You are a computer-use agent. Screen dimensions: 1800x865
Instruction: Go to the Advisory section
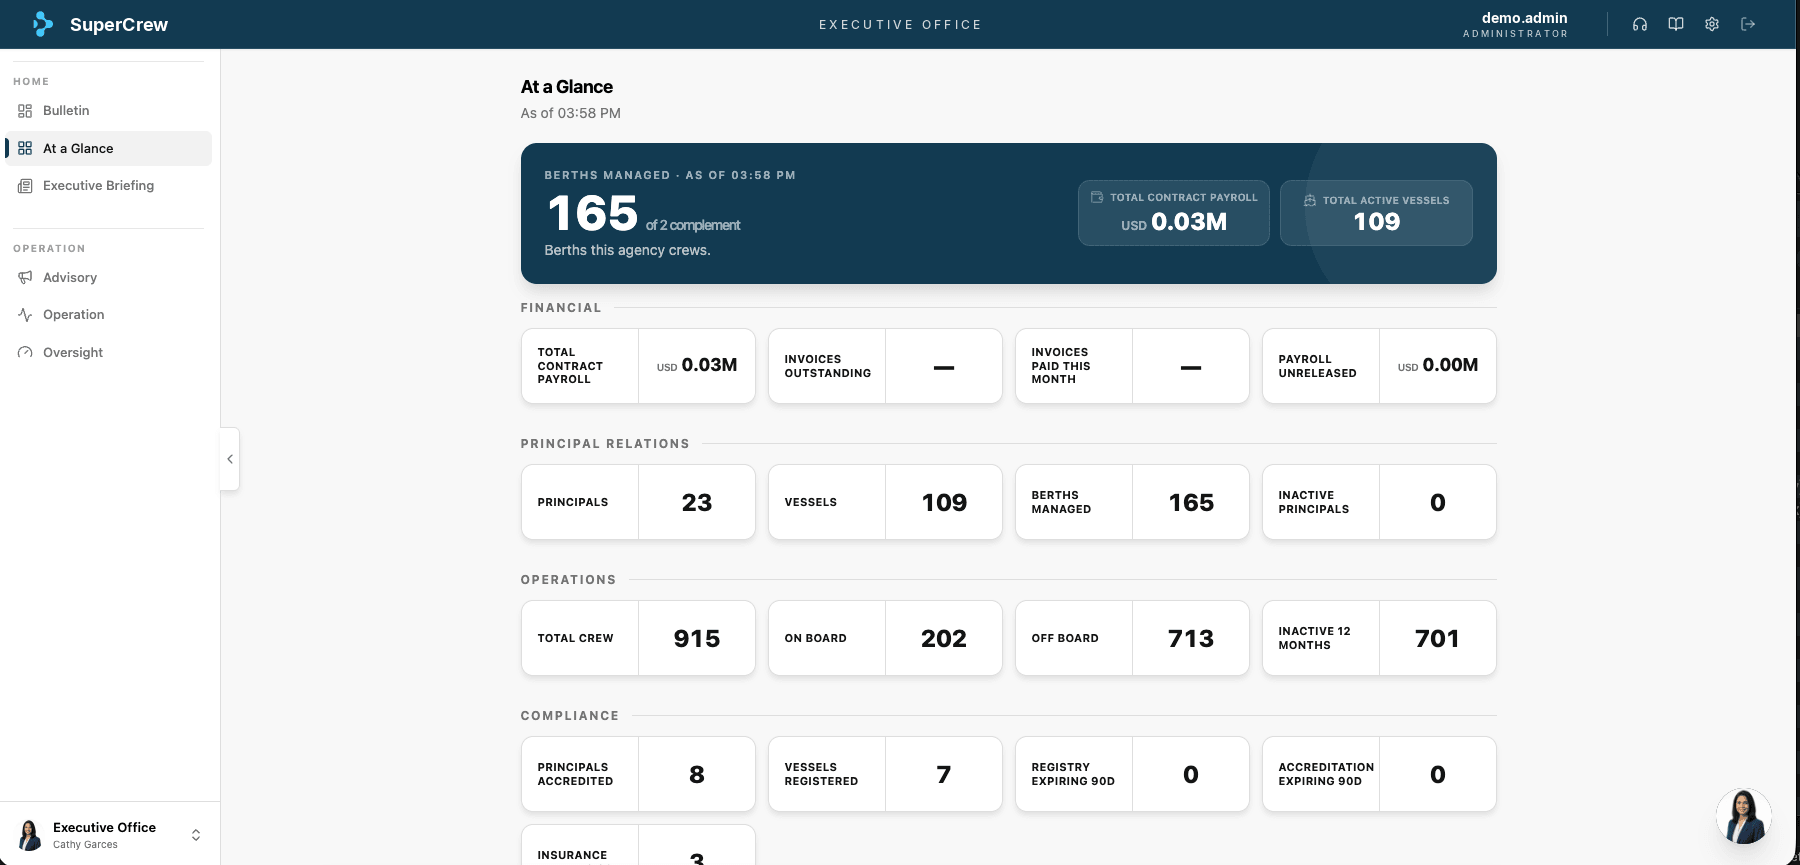point(108,277)
